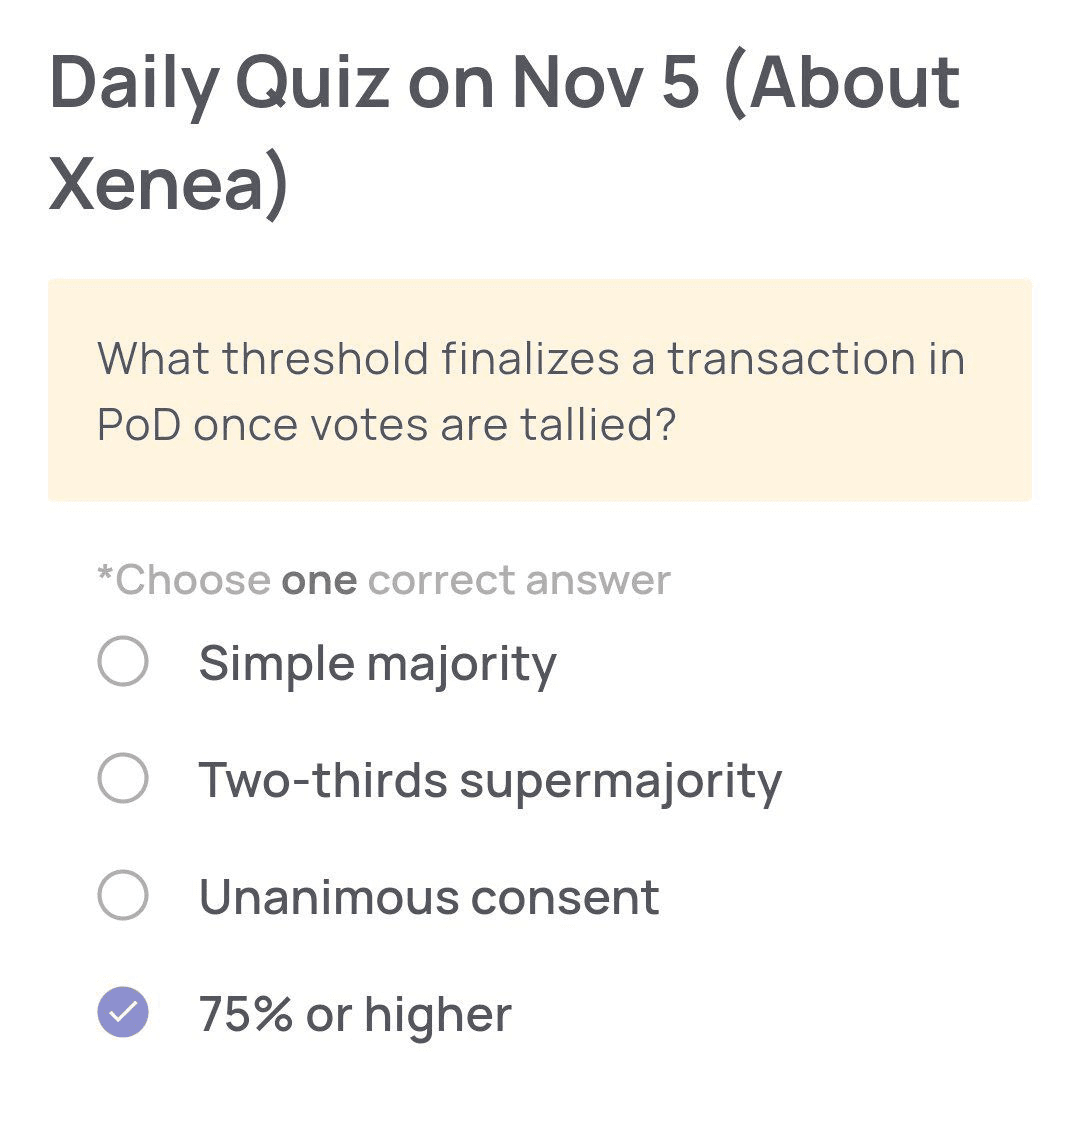Screen dimensions: 1080x1132
Task: Click the "Simple majority" answer label
Action: 377,664
